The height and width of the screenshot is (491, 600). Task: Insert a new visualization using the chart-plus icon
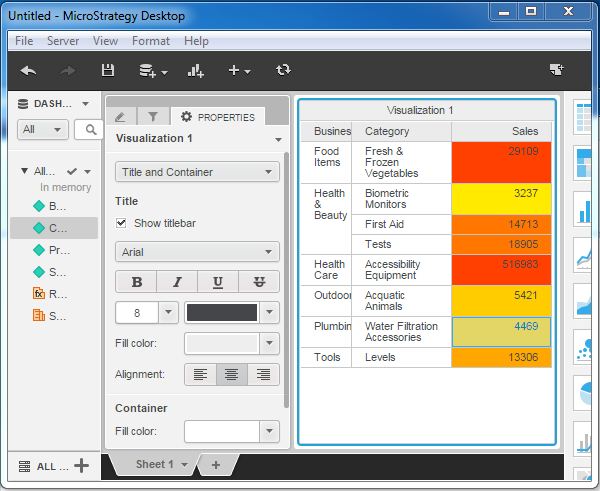pyautogui.click(x=195, y=70)
